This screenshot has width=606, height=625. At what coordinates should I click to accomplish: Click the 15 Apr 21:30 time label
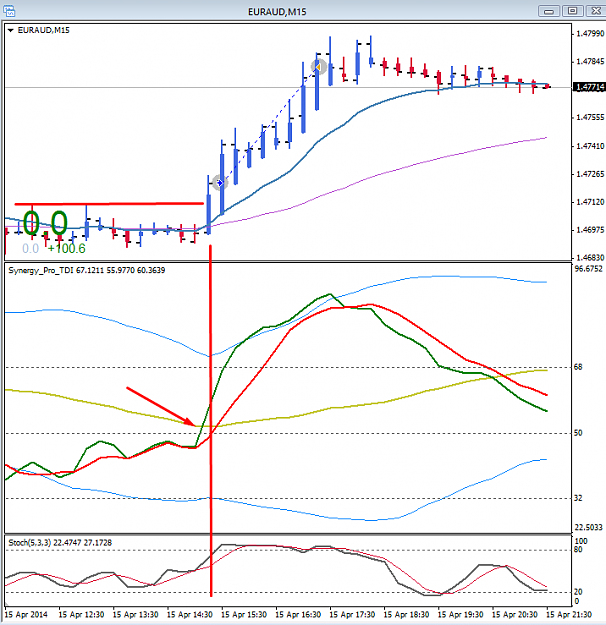569,615
